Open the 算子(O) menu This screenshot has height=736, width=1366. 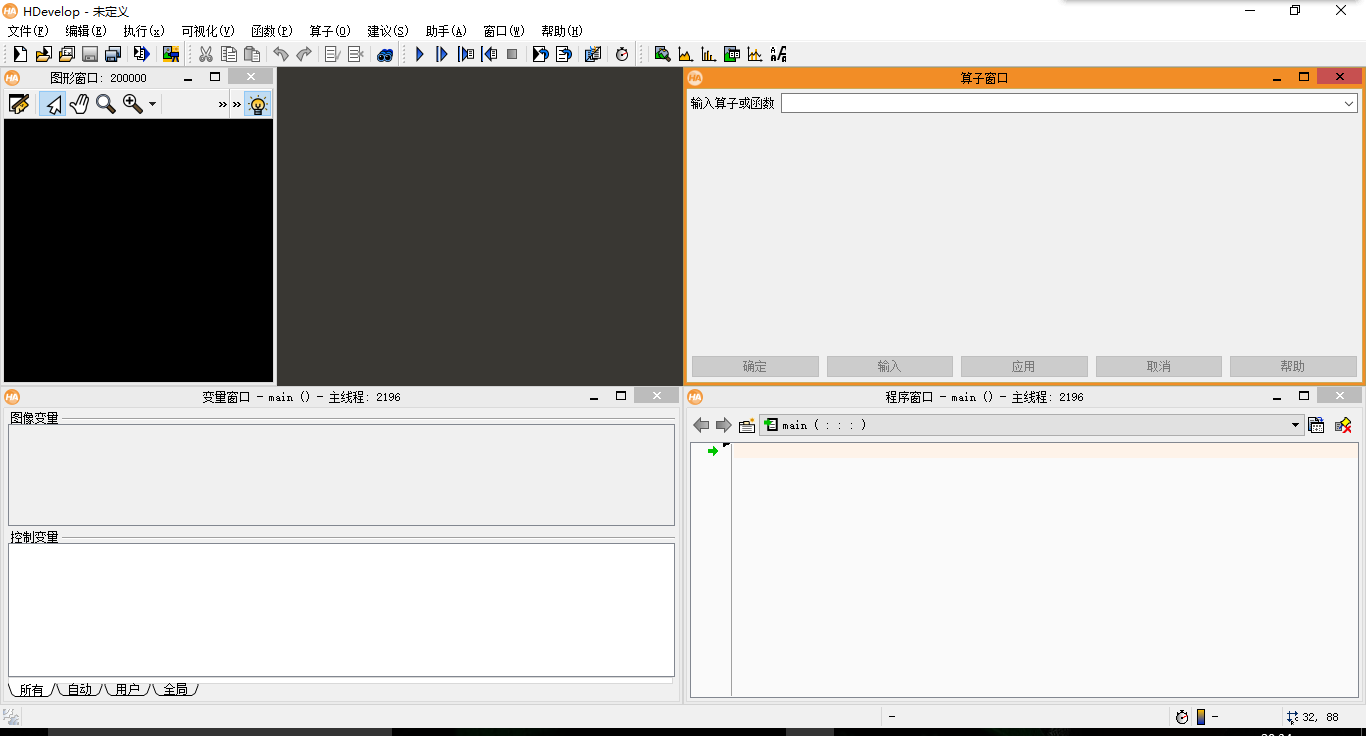click(330, 31)
